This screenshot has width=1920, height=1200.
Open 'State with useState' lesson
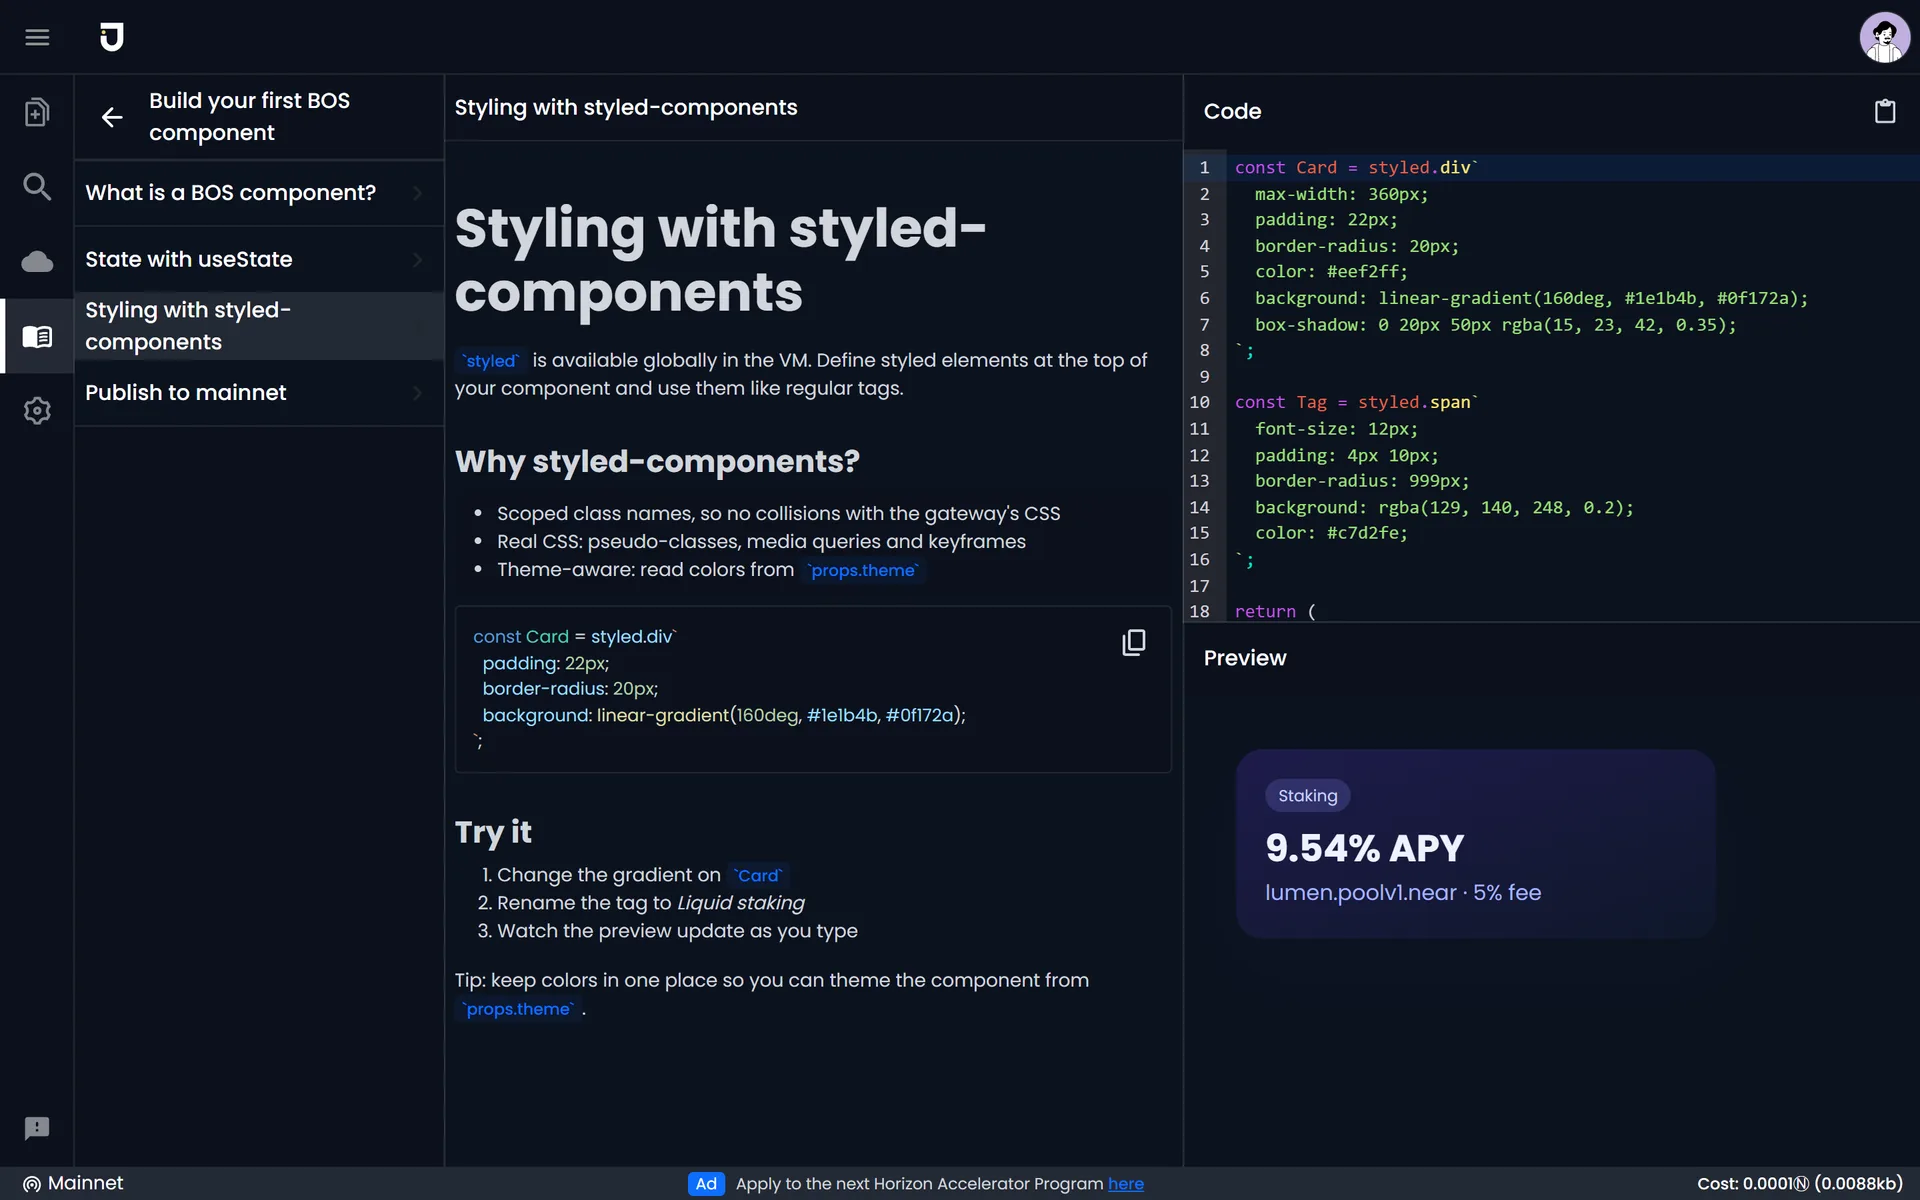(259, 260)
